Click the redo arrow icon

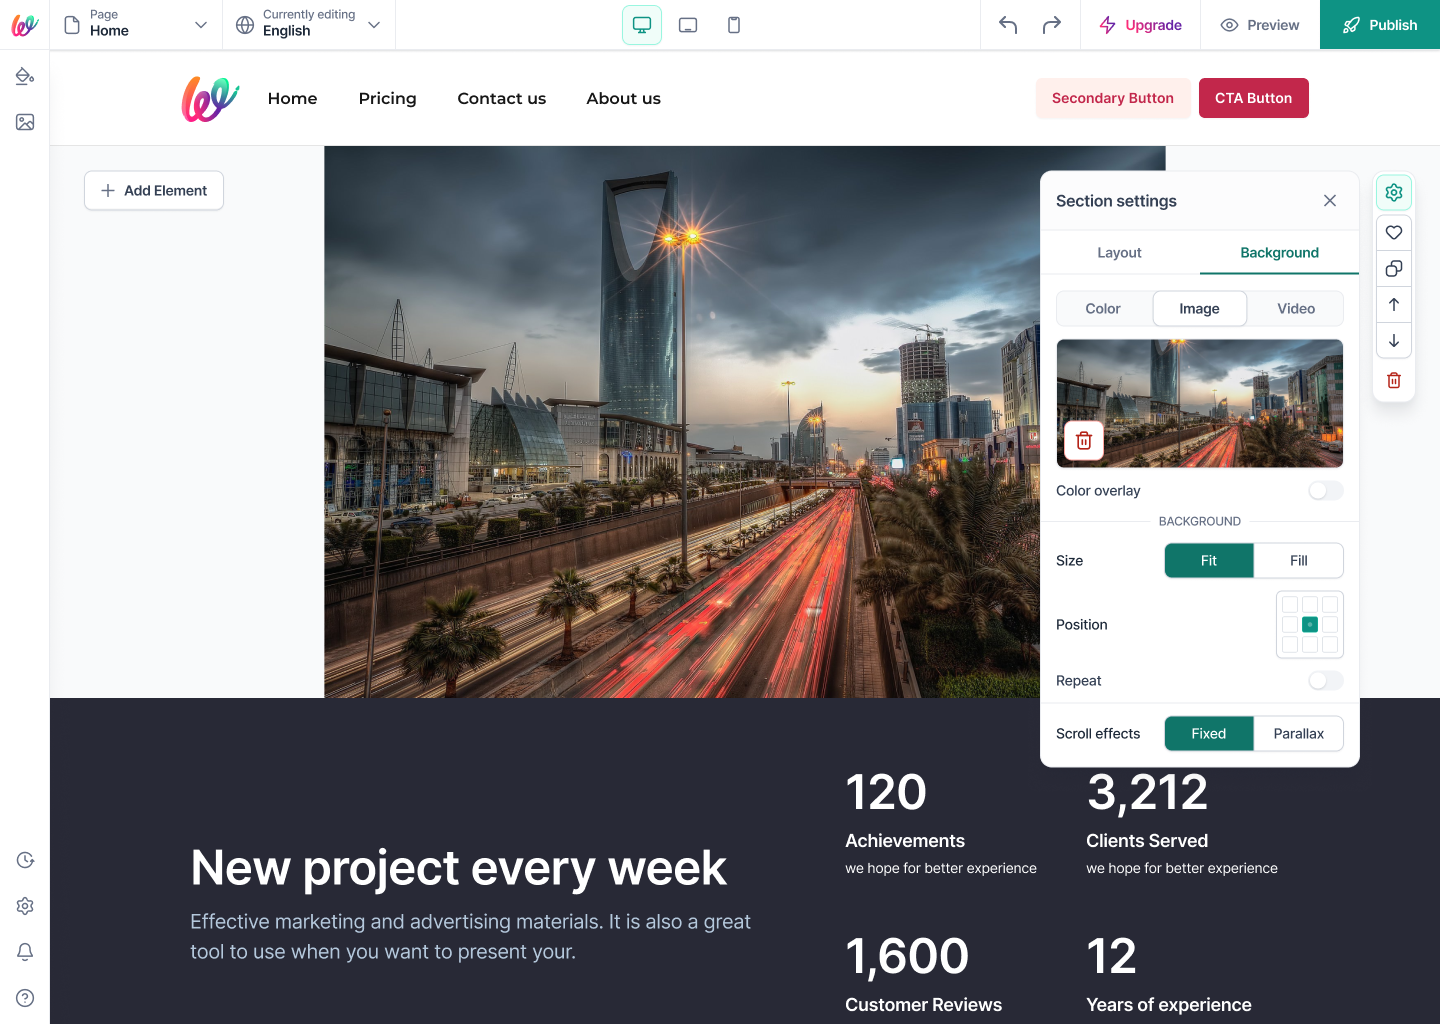point(1052,25)
